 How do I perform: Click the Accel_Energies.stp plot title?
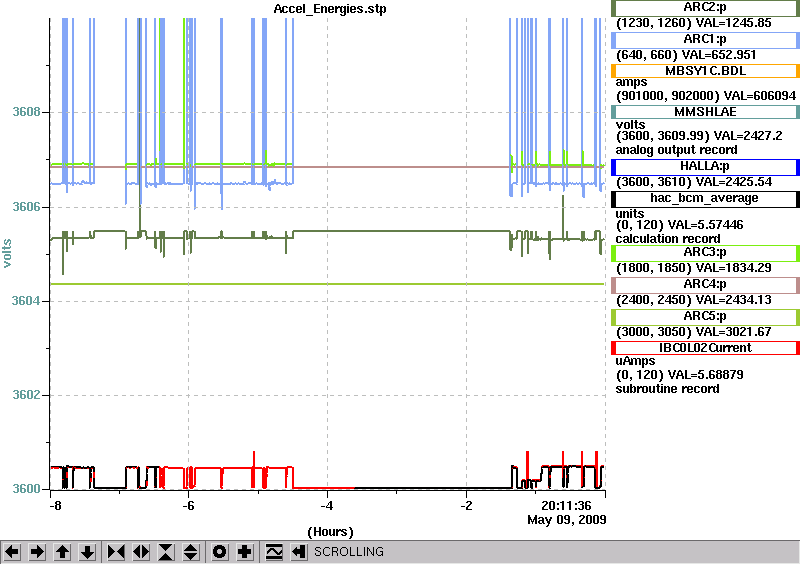click(330, 9)
